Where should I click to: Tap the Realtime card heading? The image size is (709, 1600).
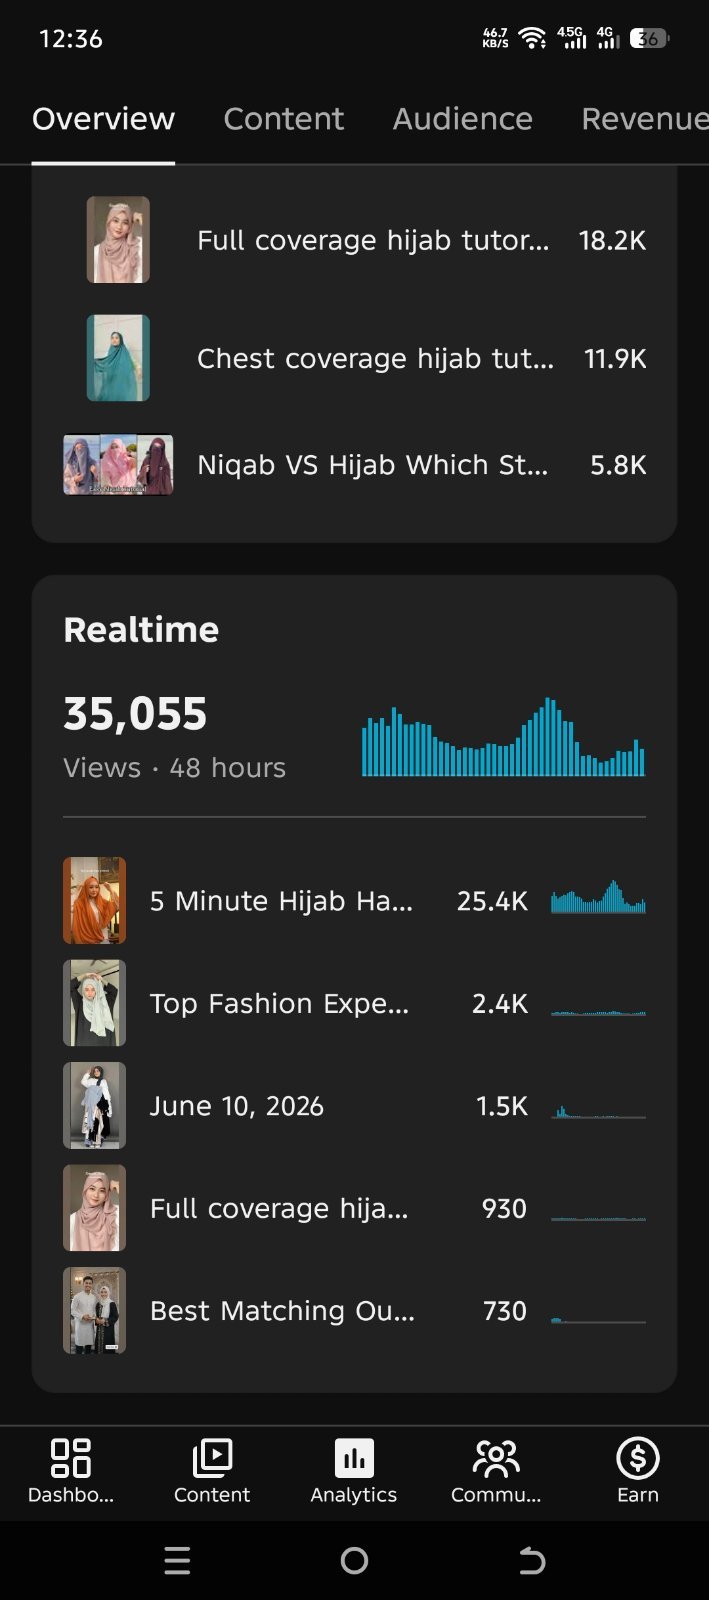141,630
